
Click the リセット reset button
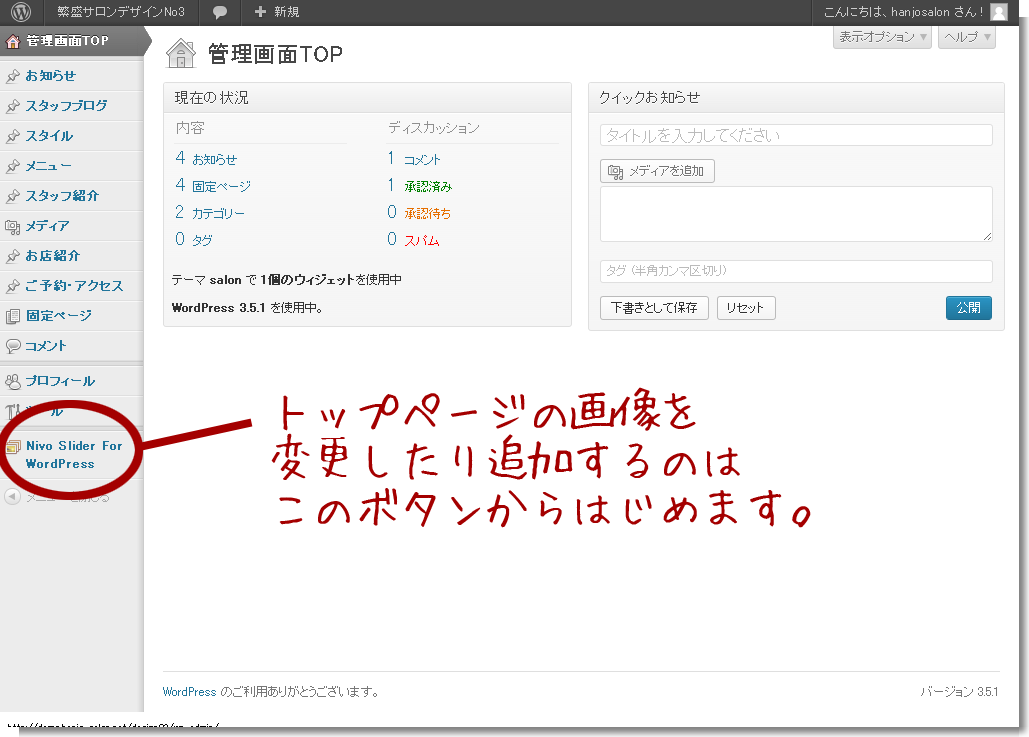745,308
